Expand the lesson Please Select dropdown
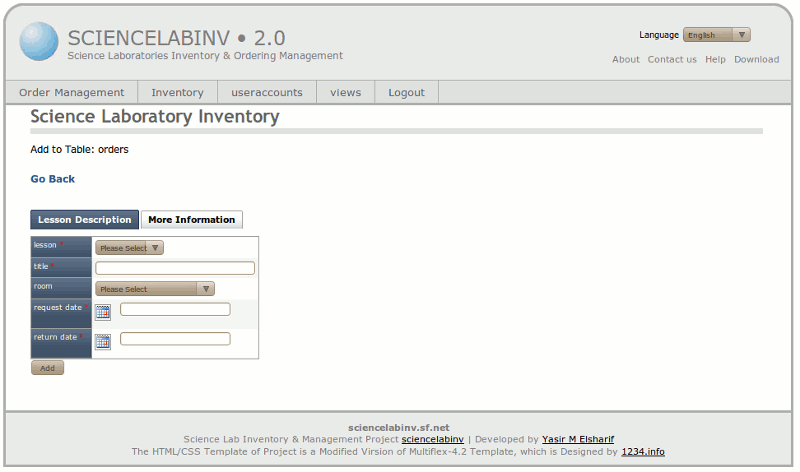The width and height of the screenshot is (800, 472). 130,248
